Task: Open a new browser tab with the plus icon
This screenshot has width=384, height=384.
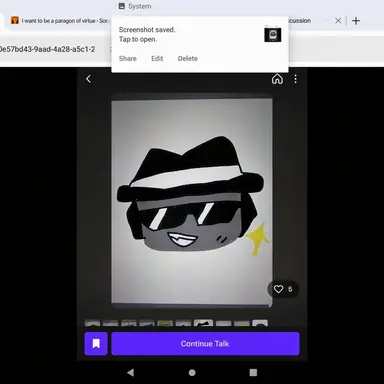Action: click(356, 21)
